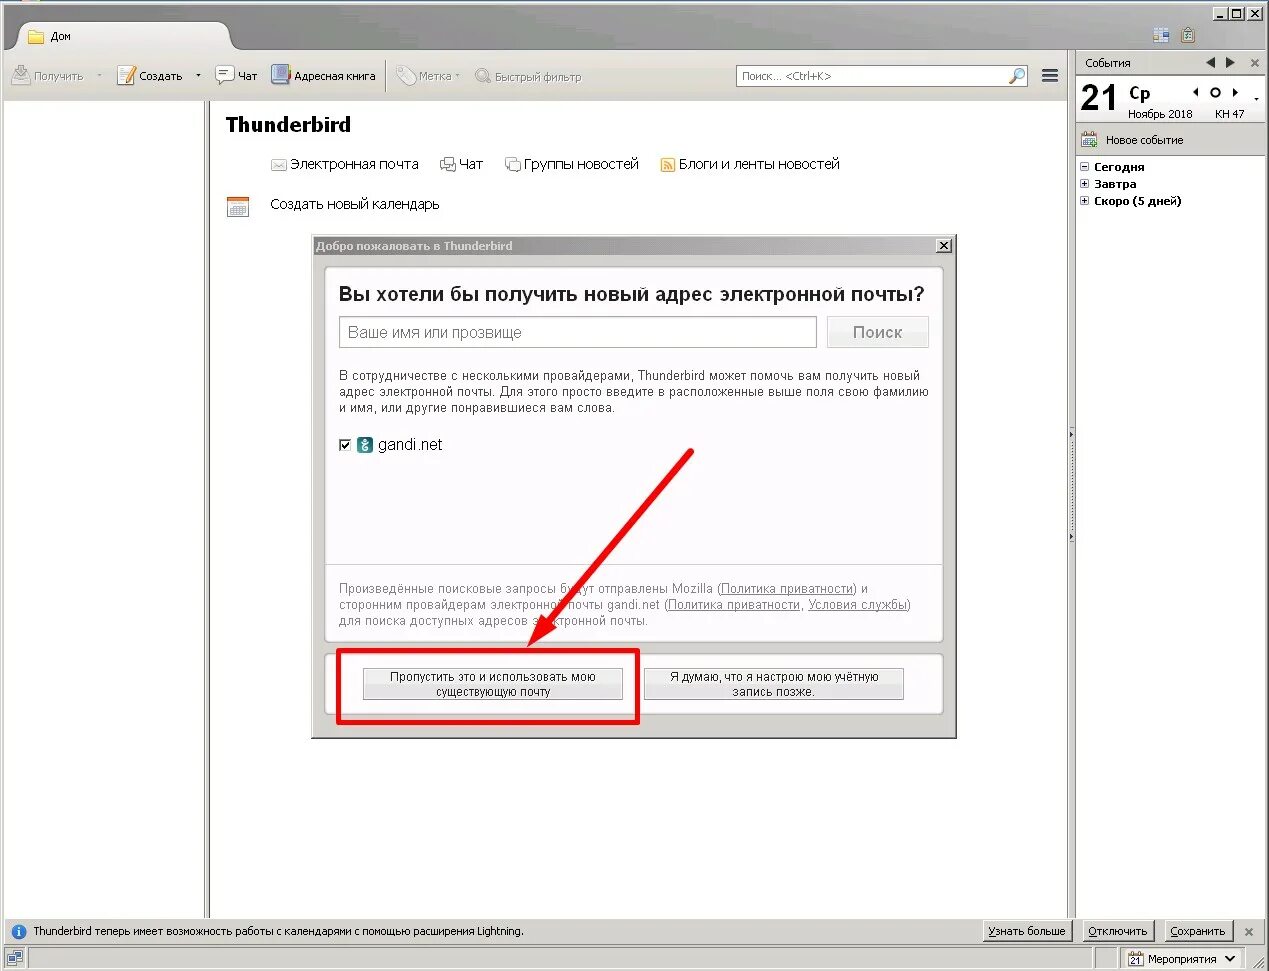Click the Ваше имя или прозвище input field
Image resolution: width=1269 pixels, height=971 pixels.
click(x=578, y=332)
